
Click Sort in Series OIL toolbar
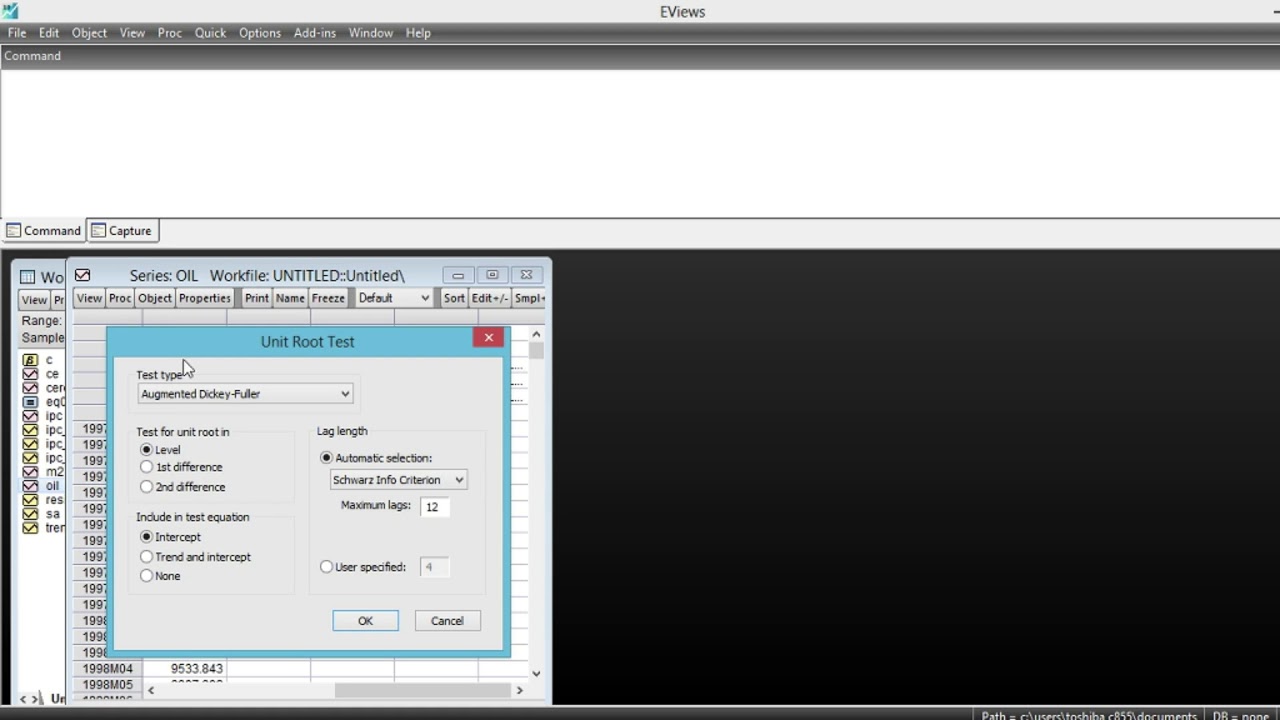(454, 298)
